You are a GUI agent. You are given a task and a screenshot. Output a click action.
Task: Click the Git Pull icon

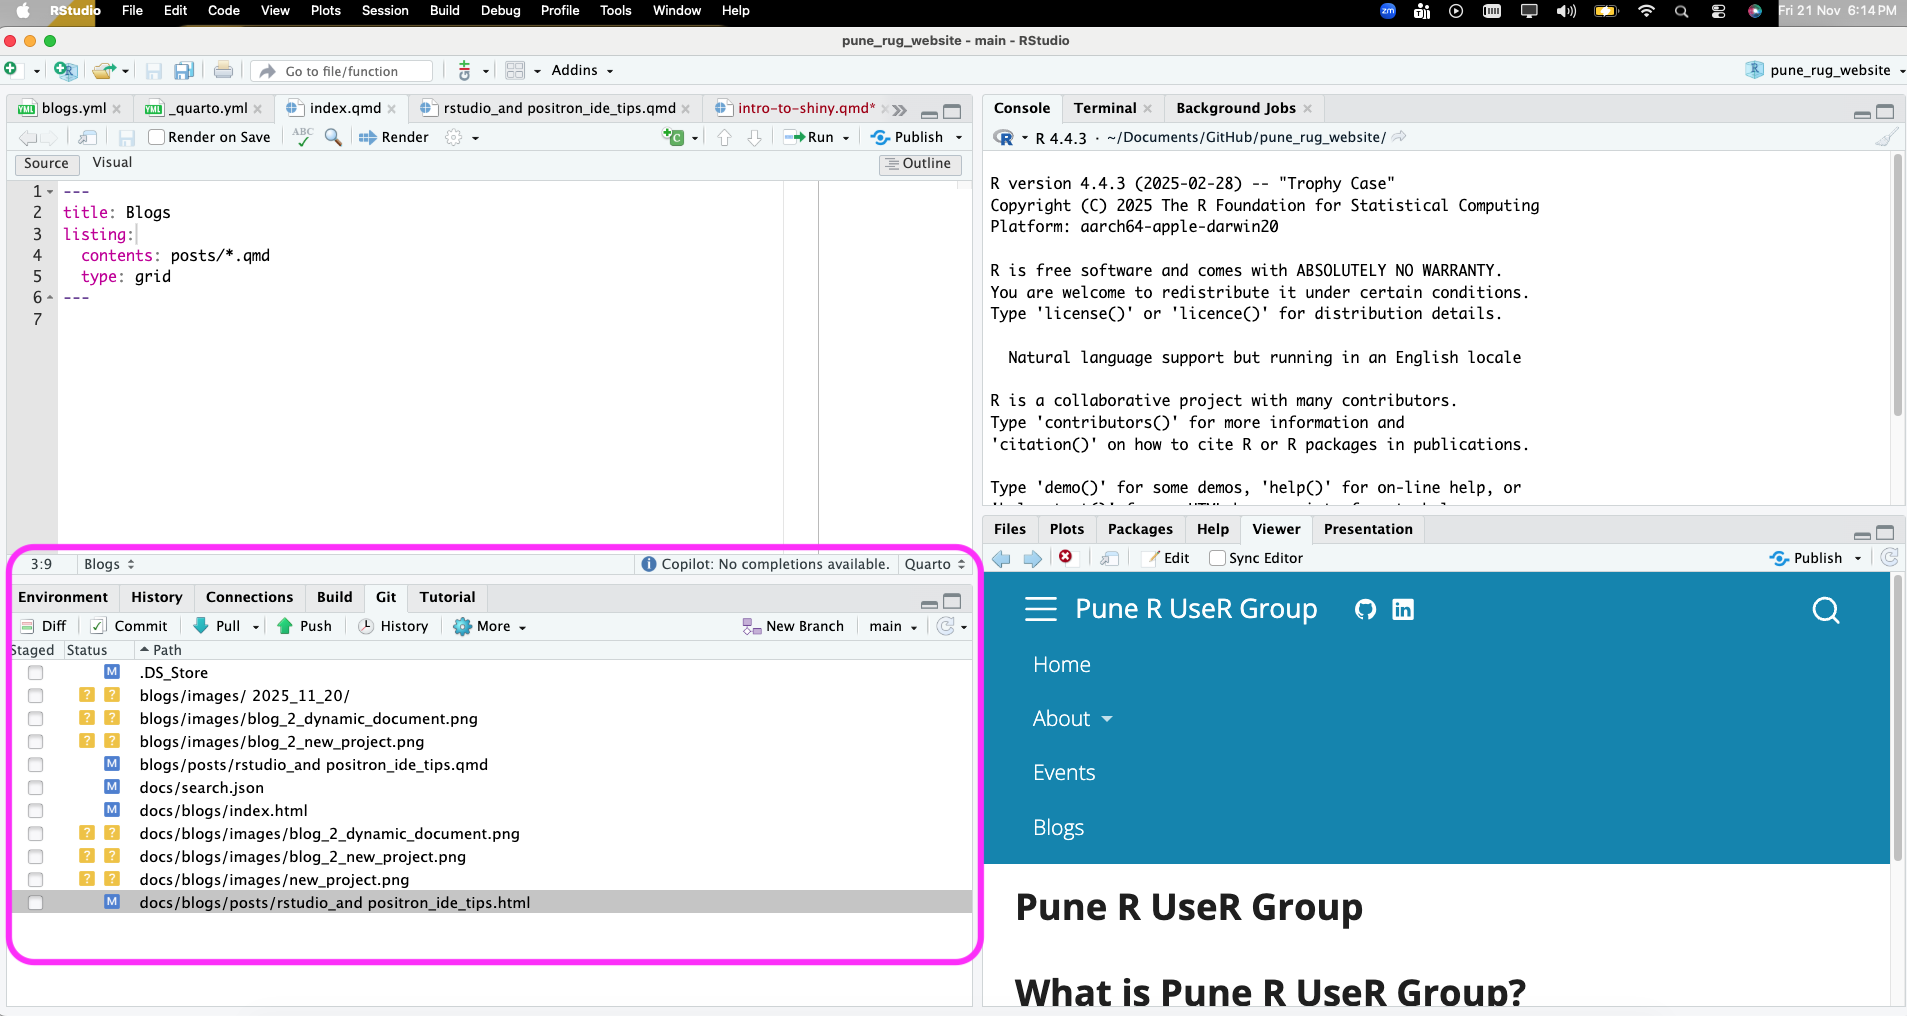[x=201, y=626]
